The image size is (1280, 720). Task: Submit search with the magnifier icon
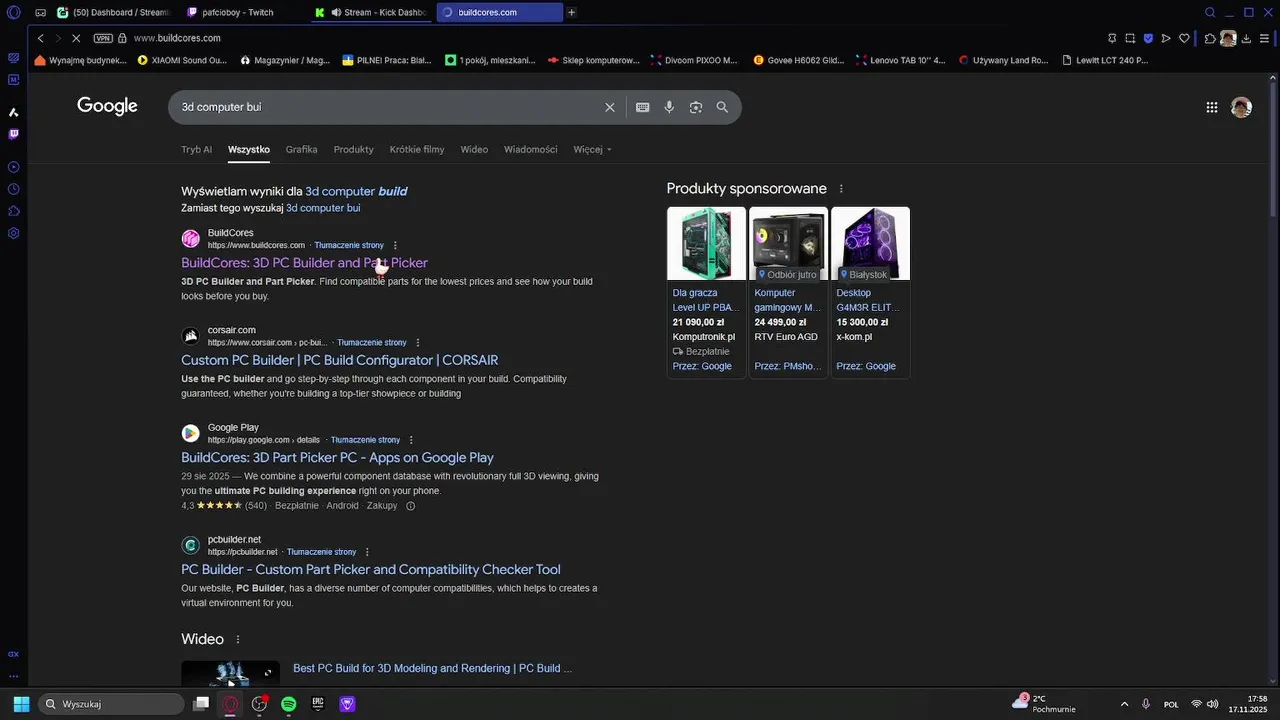coord(722,107)
